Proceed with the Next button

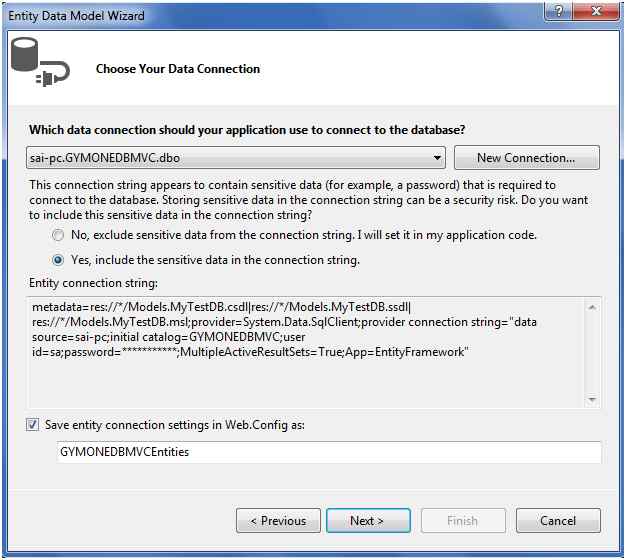click(x=368, y=521)
